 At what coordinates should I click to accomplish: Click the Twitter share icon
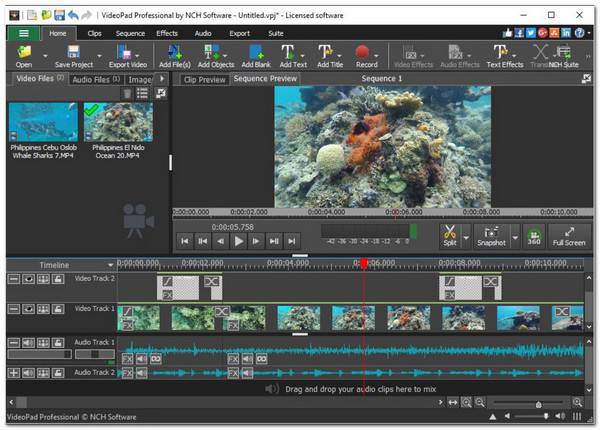pyautogui.click(x=531, y=33)
